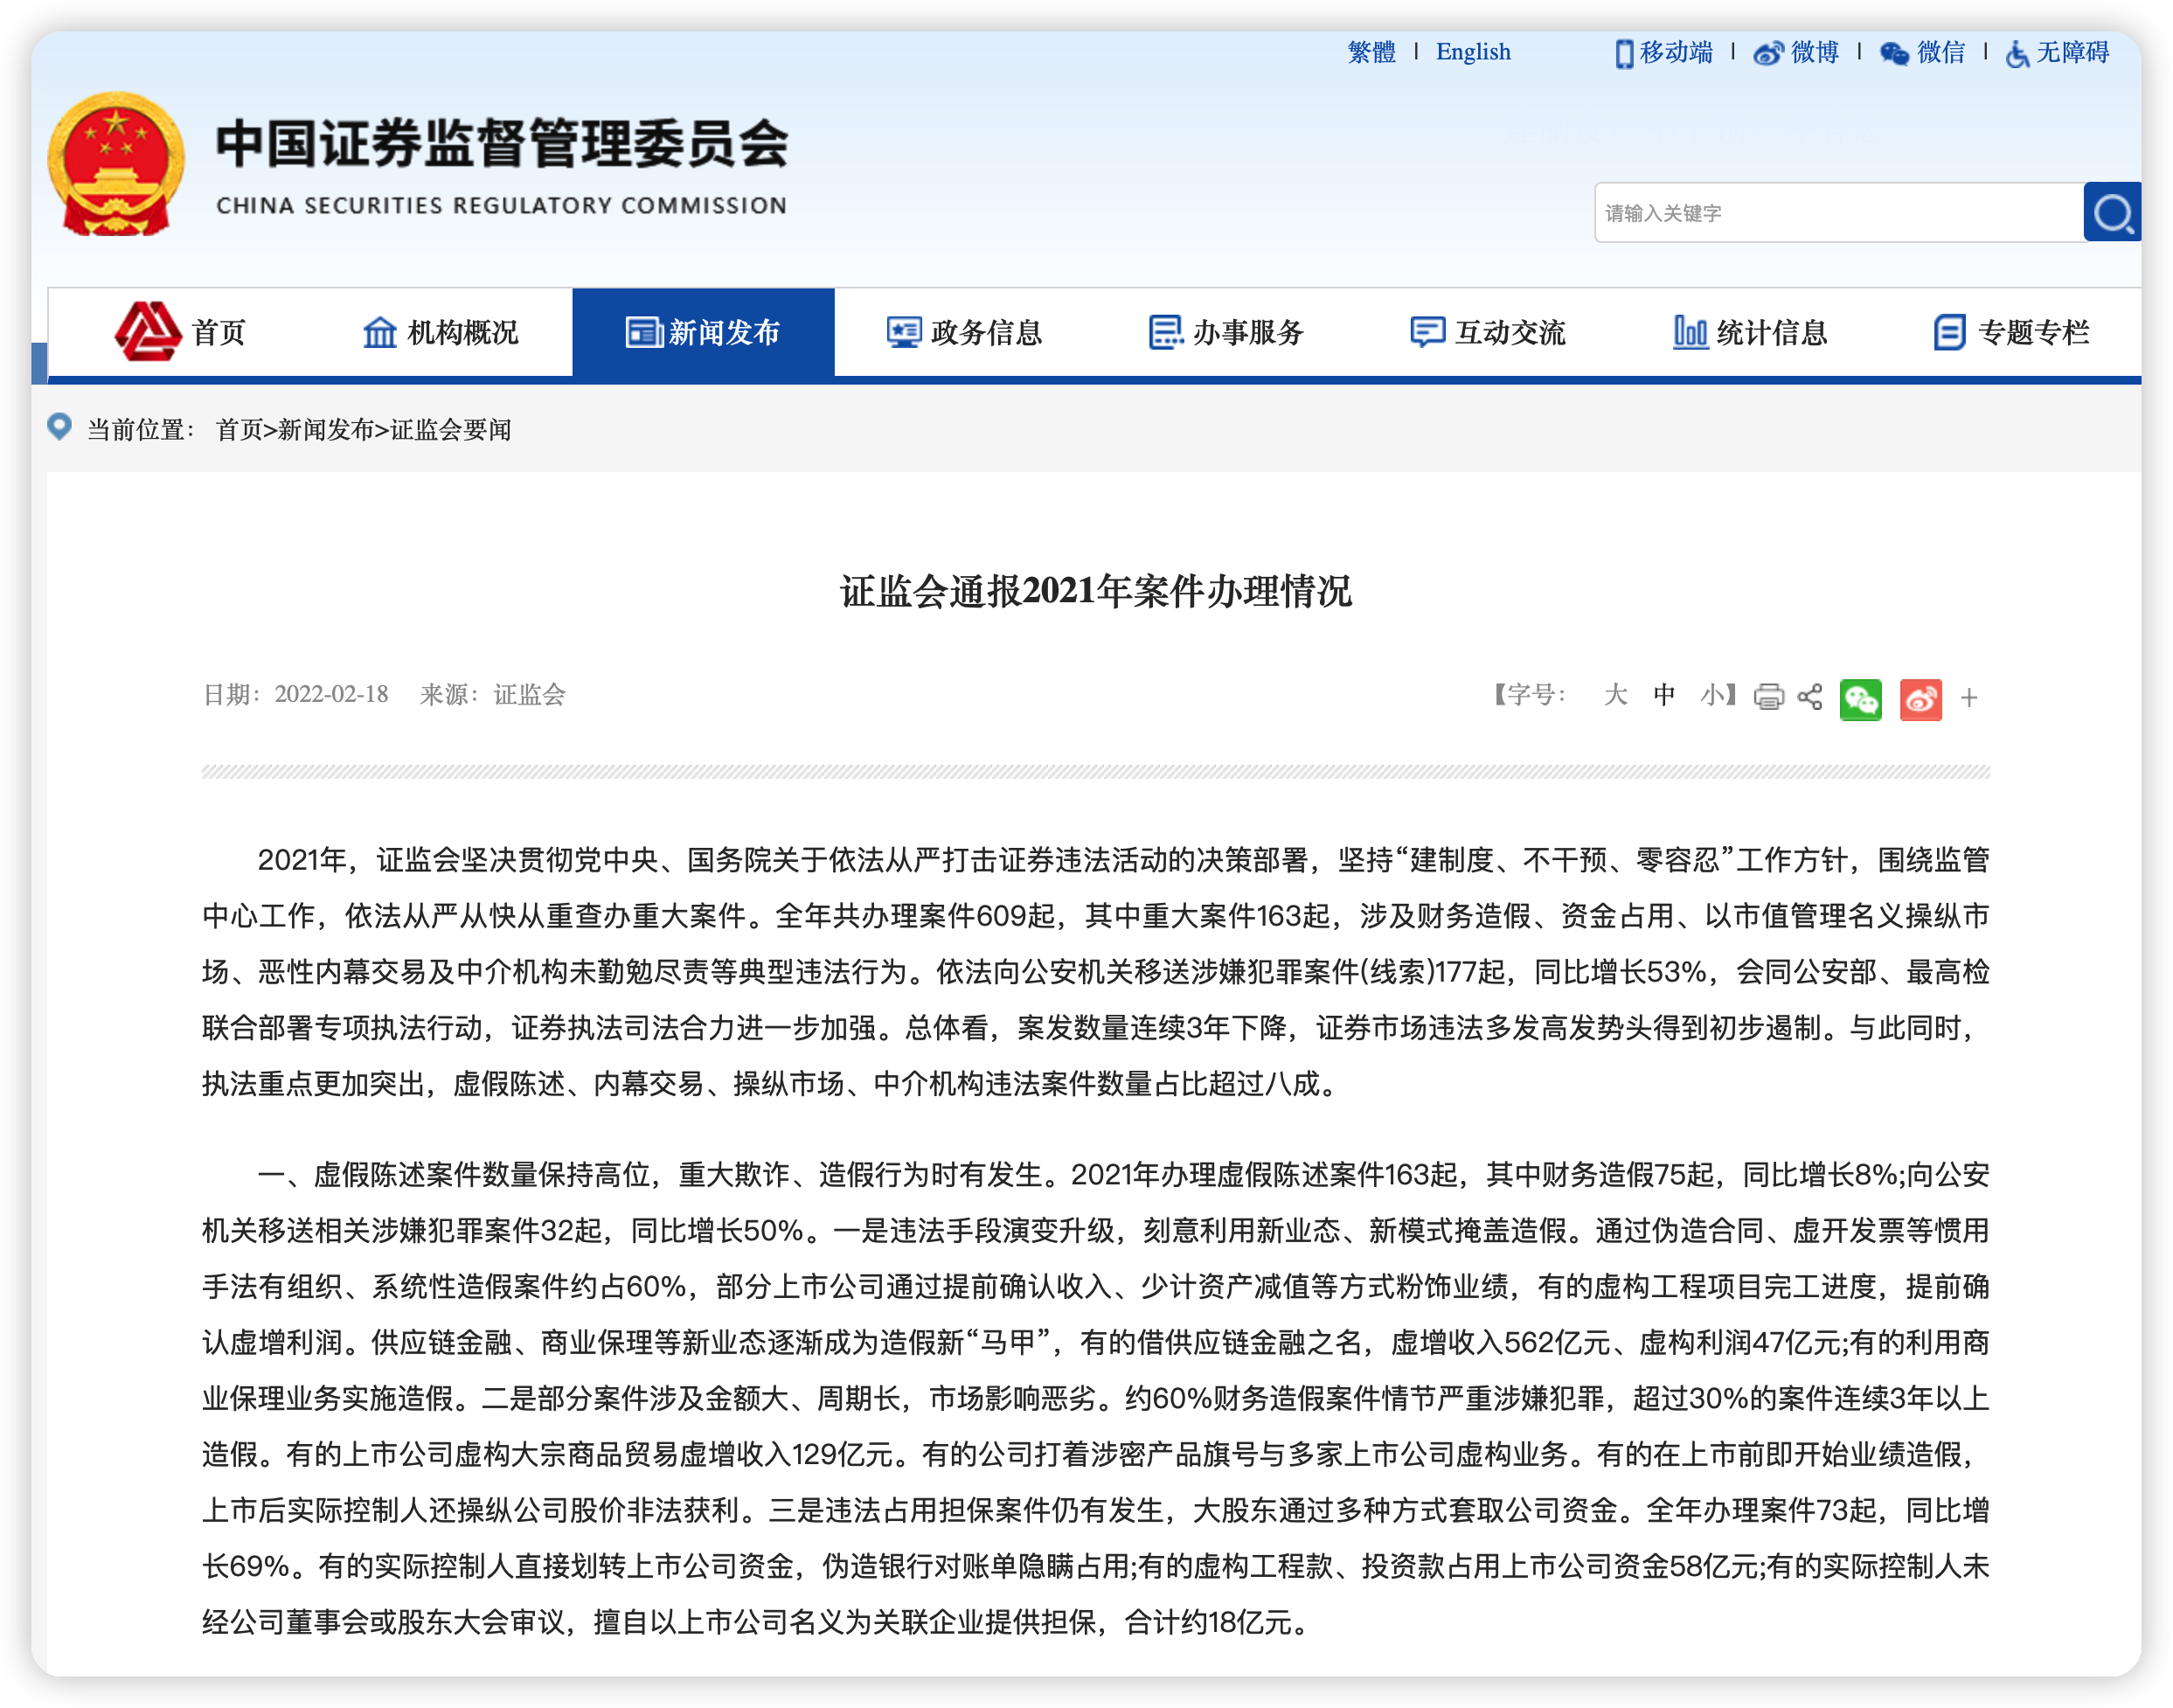Open the 微博 link in top bar
The width and height of the screenshot is (2173, 1708).
tap(1814, 52)
